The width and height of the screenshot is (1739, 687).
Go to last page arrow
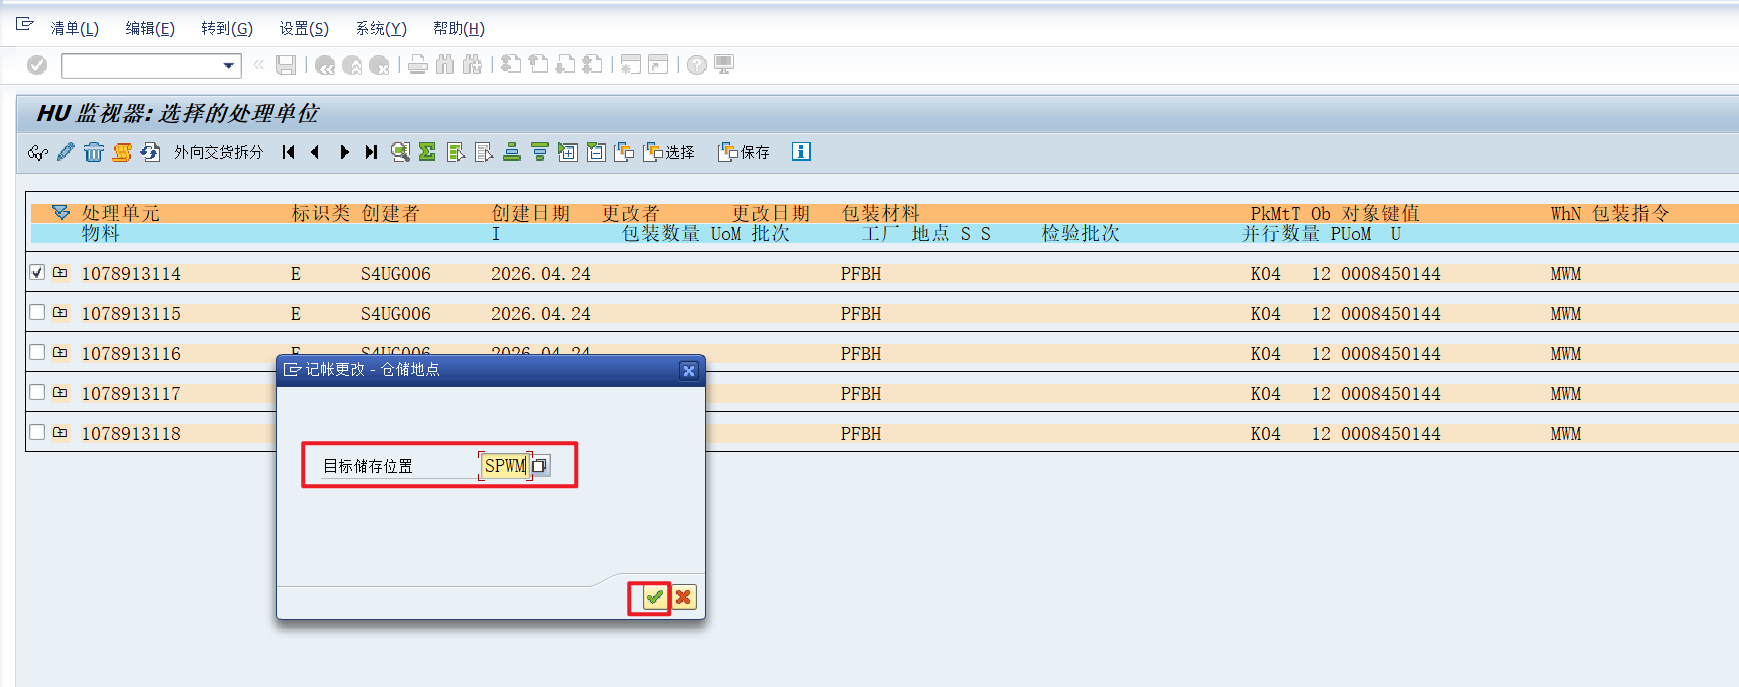(x=372, y=152)
